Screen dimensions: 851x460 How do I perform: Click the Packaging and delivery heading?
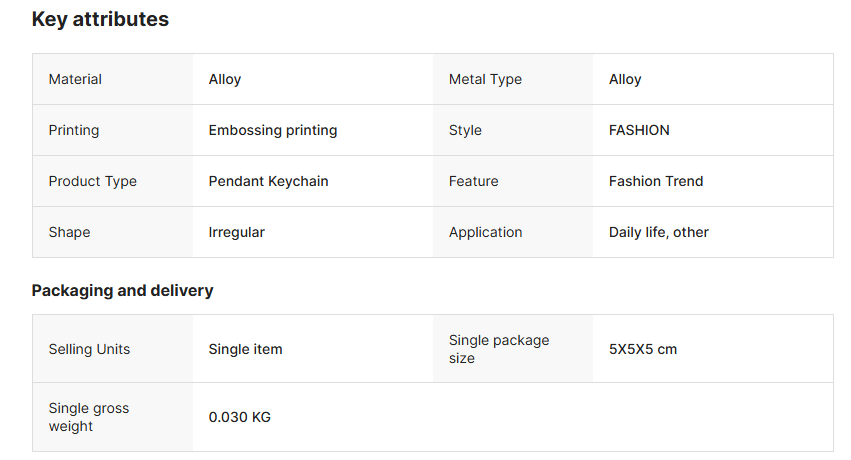coord(122,291)
